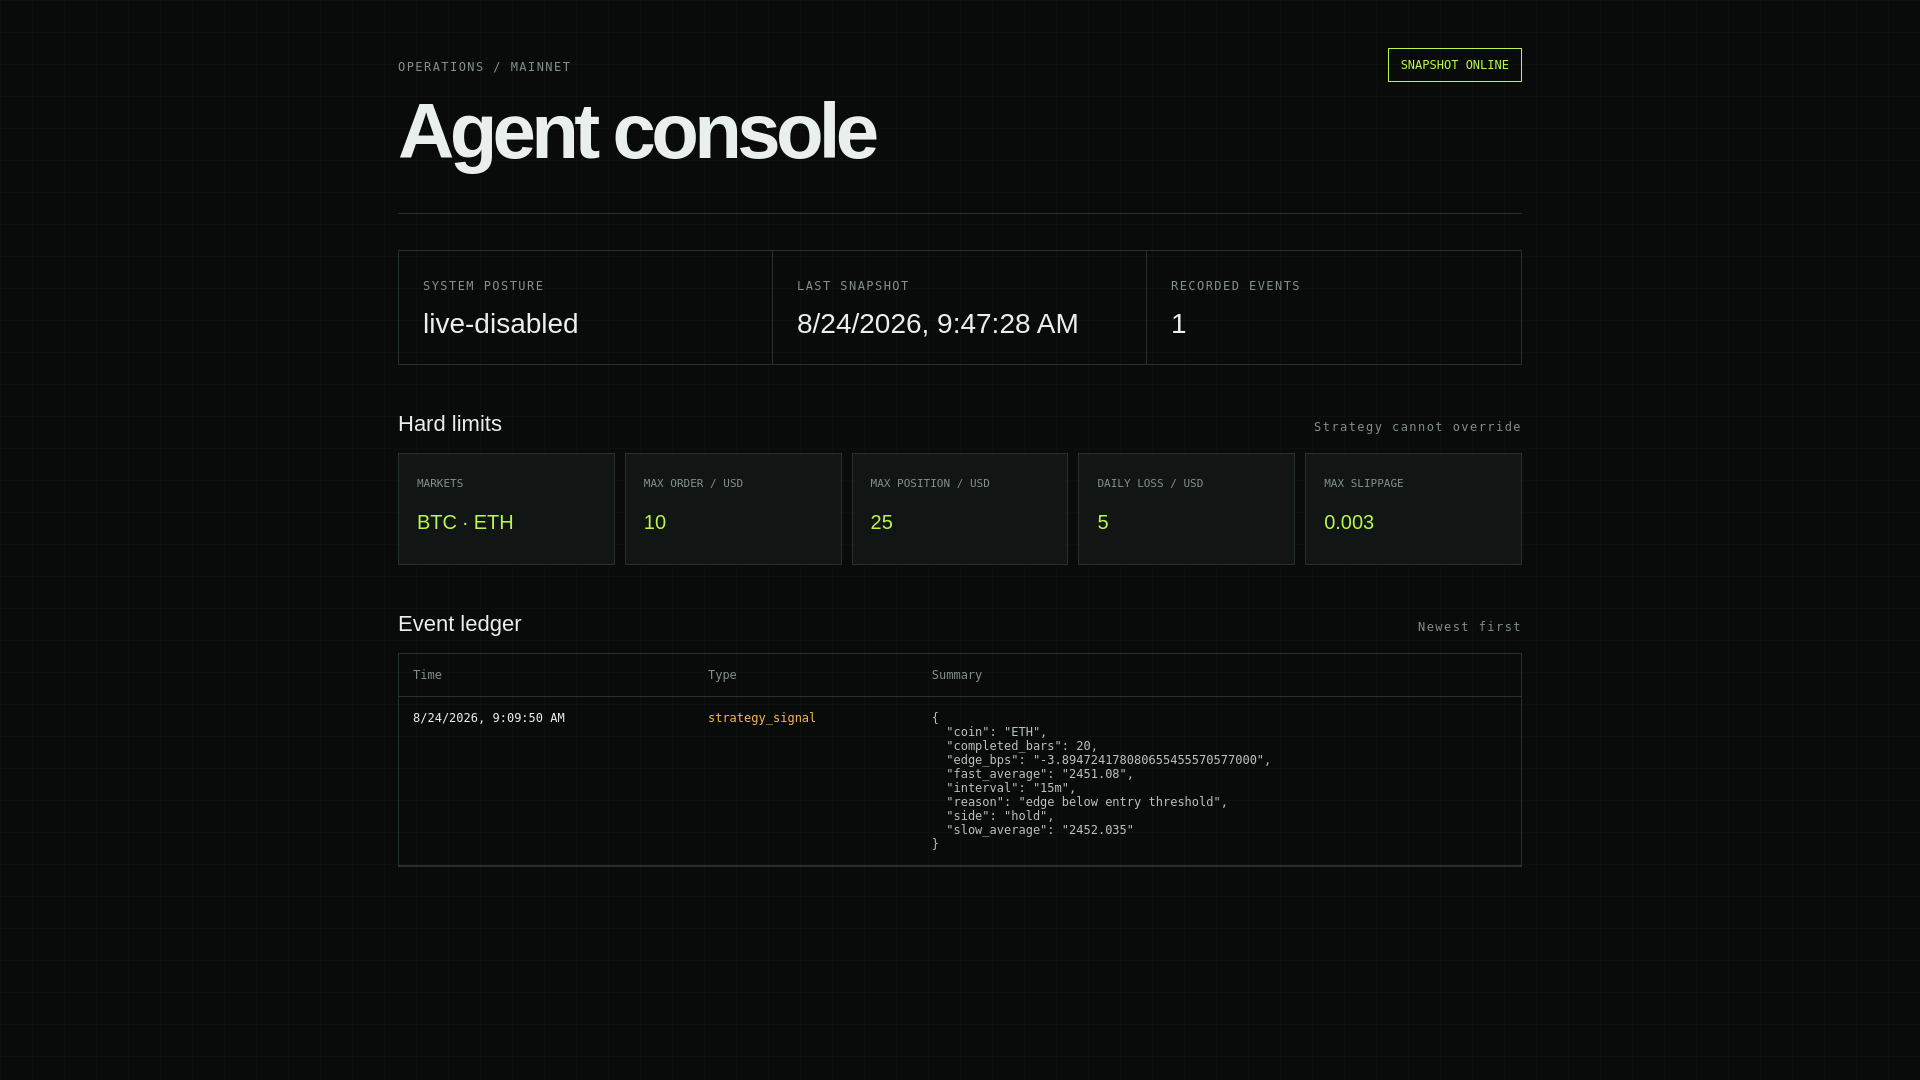The height and width of the screenshot is (1080, 1920).
Task: Click the "fast_average": "2451.08" line
Action: pos(1040,774)
